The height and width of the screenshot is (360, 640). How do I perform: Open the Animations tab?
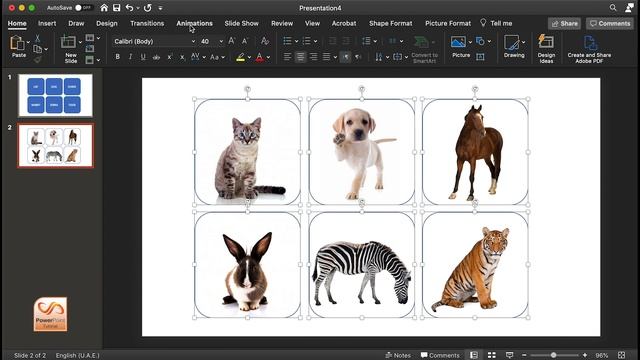click(194, 23)
